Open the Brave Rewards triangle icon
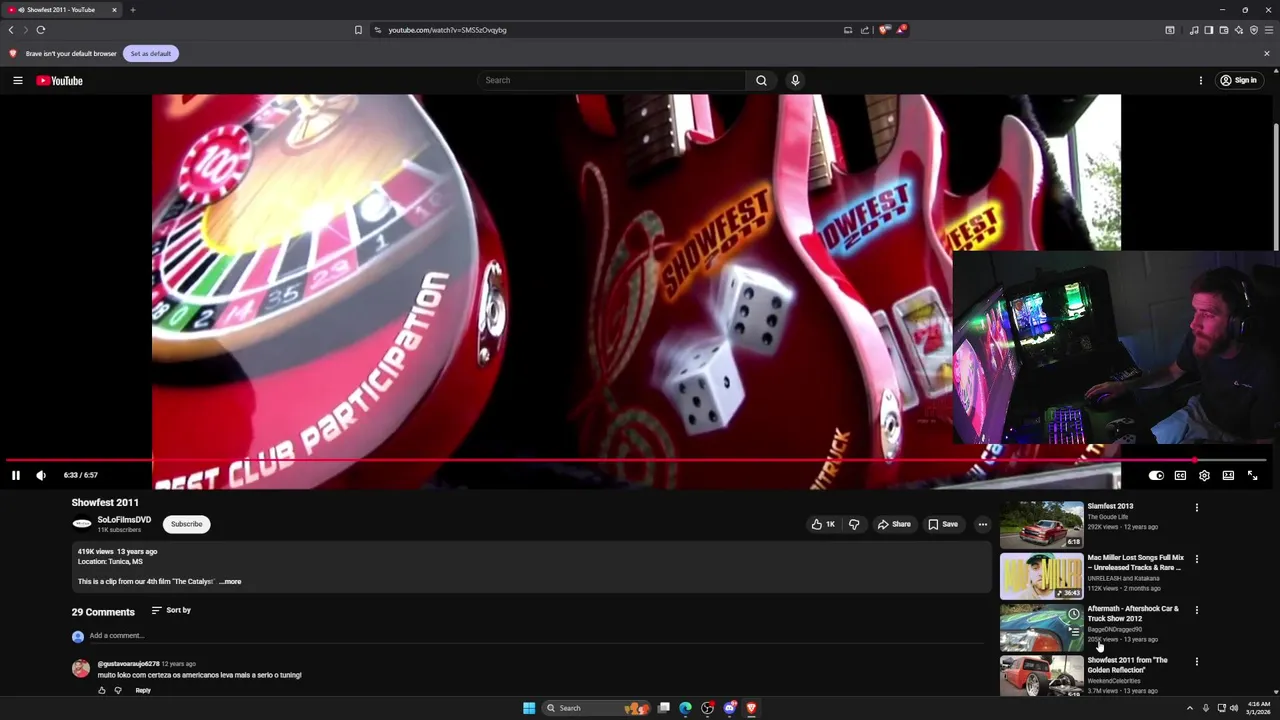 901,30
